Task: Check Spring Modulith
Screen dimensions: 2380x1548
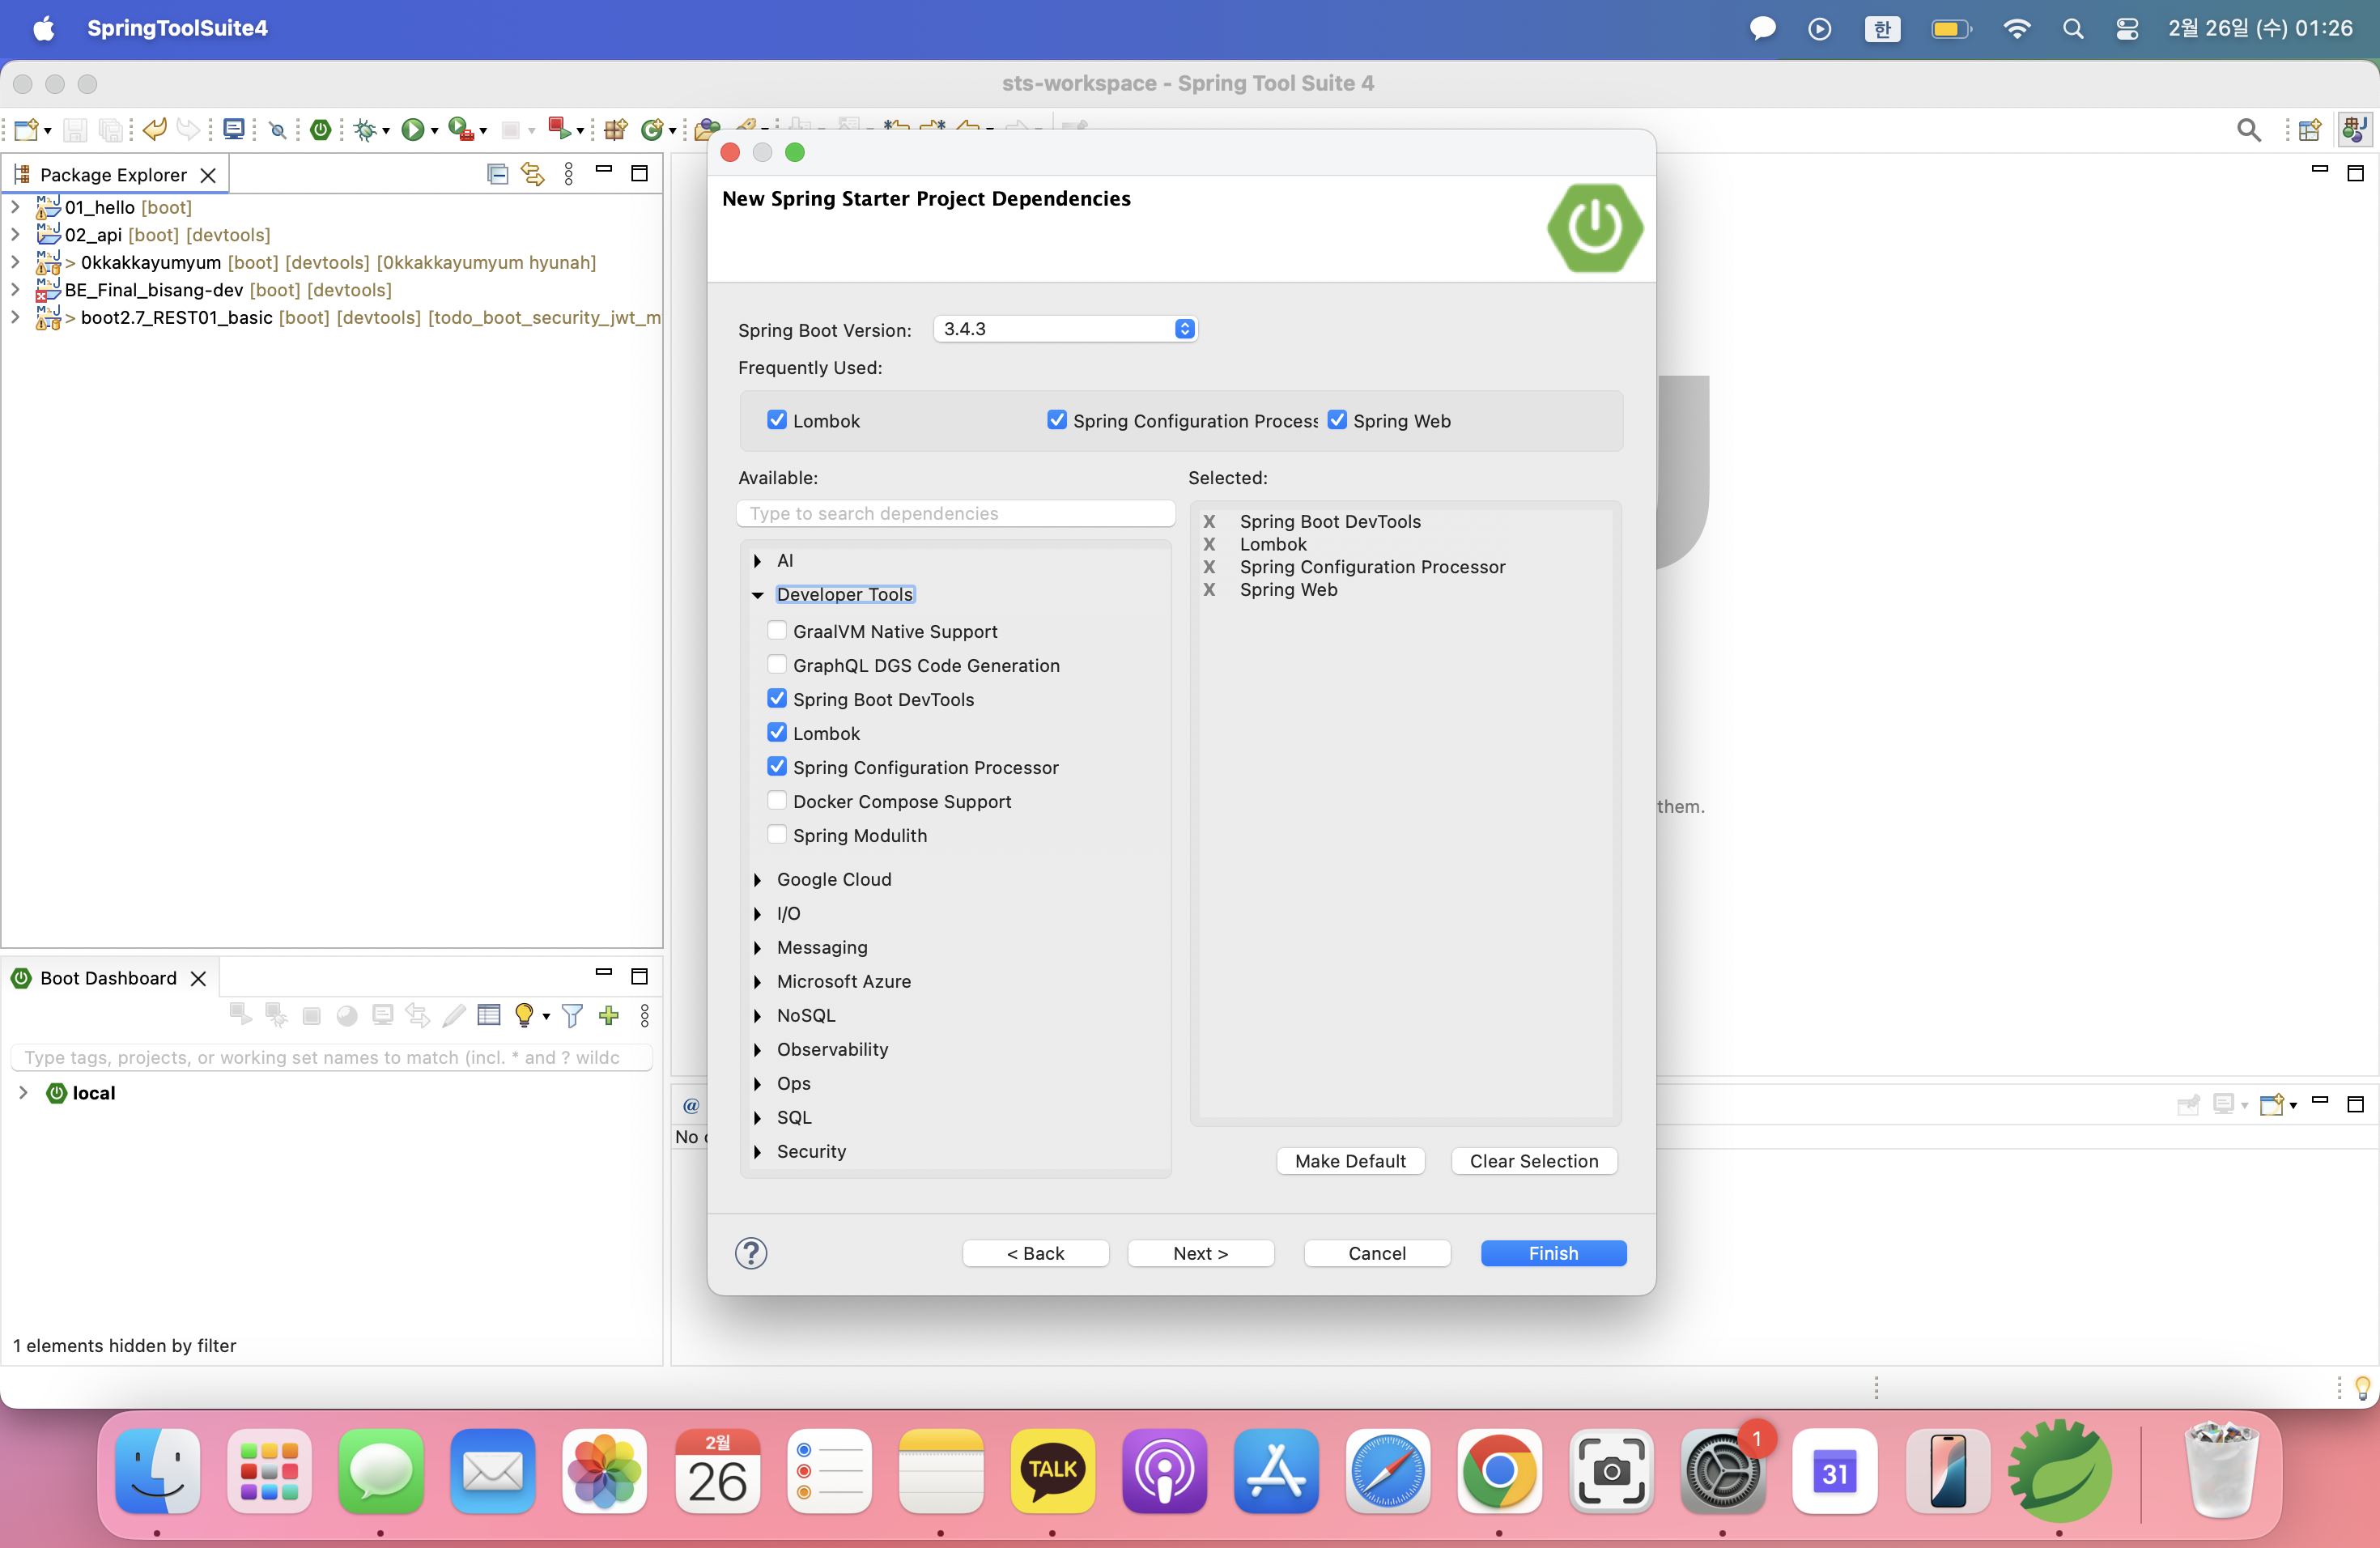Action: pos(777,835)
